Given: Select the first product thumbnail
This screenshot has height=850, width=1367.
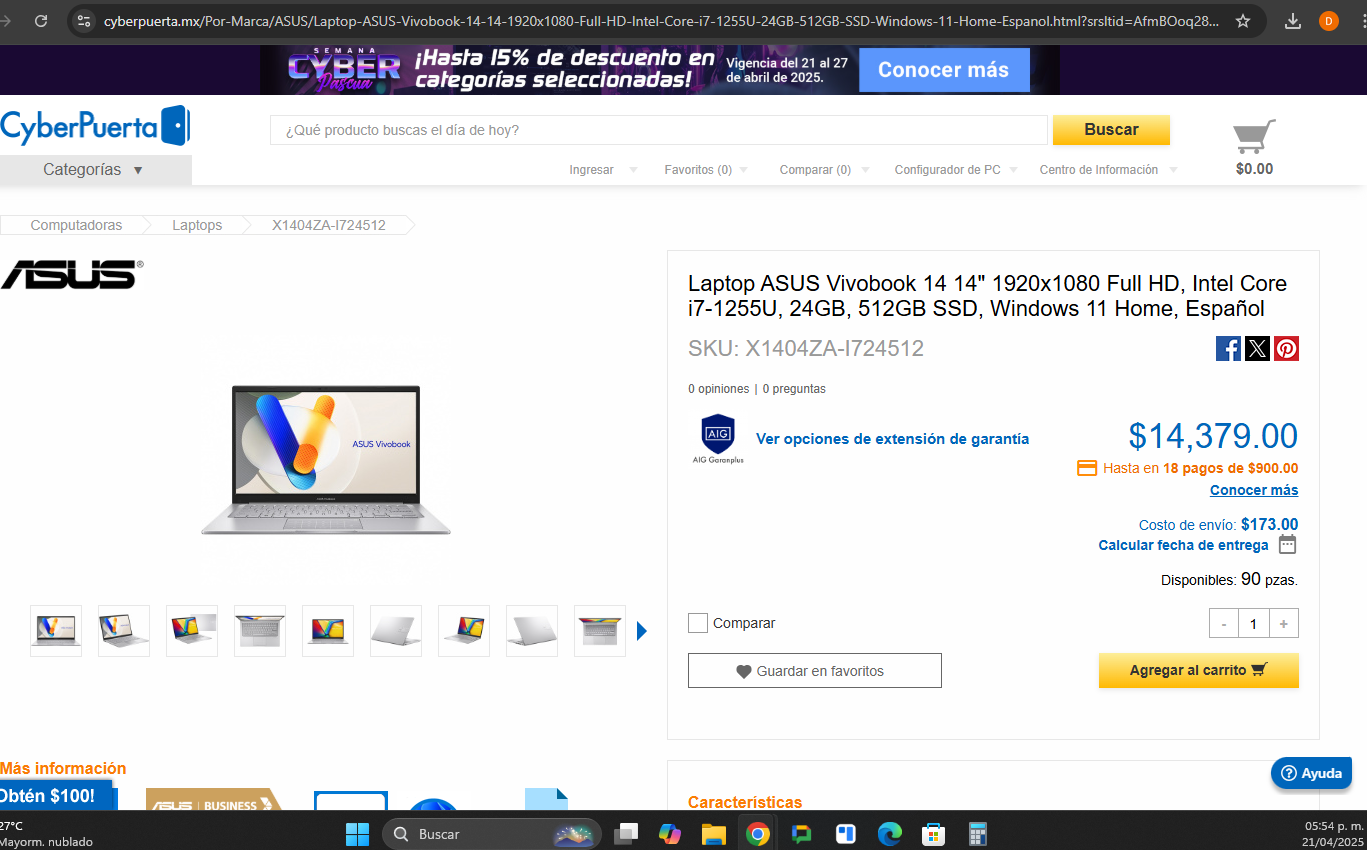Looking at the screenshot, I should tap(56, 631).
